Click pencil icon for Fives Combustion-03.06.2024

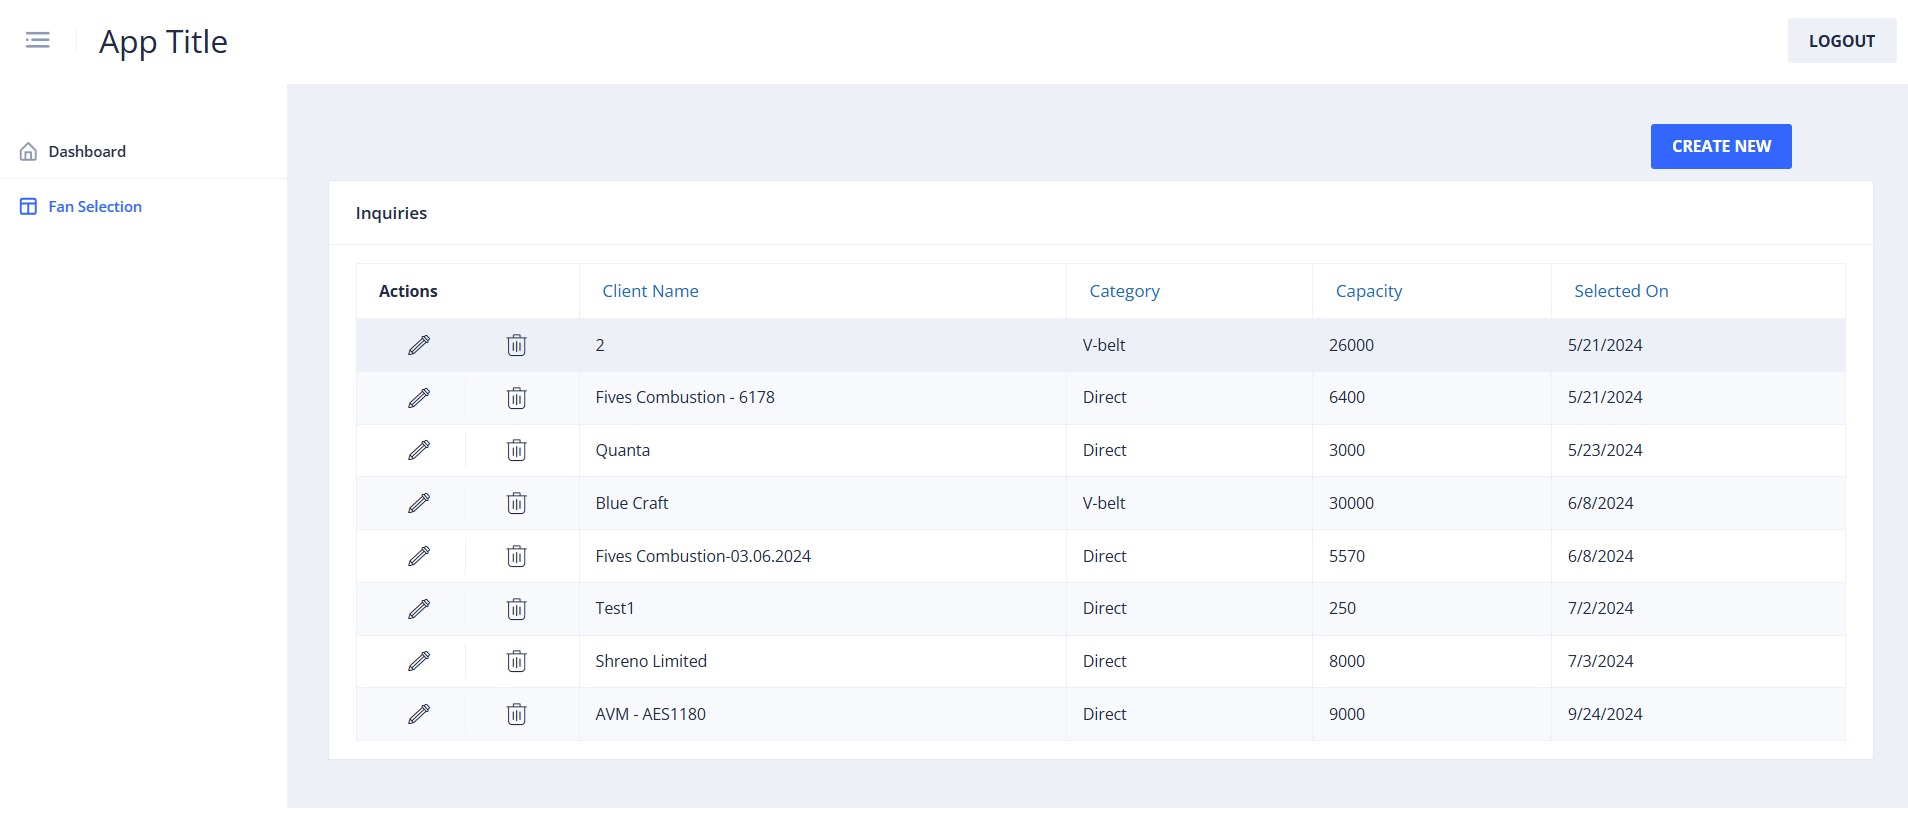pos(419,556)
